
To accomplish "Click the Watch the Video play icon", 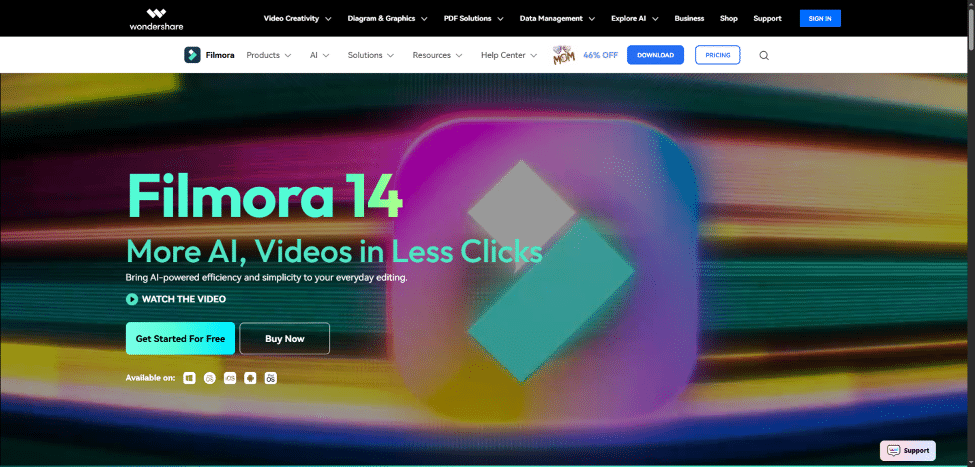I will tap(131, 299).
